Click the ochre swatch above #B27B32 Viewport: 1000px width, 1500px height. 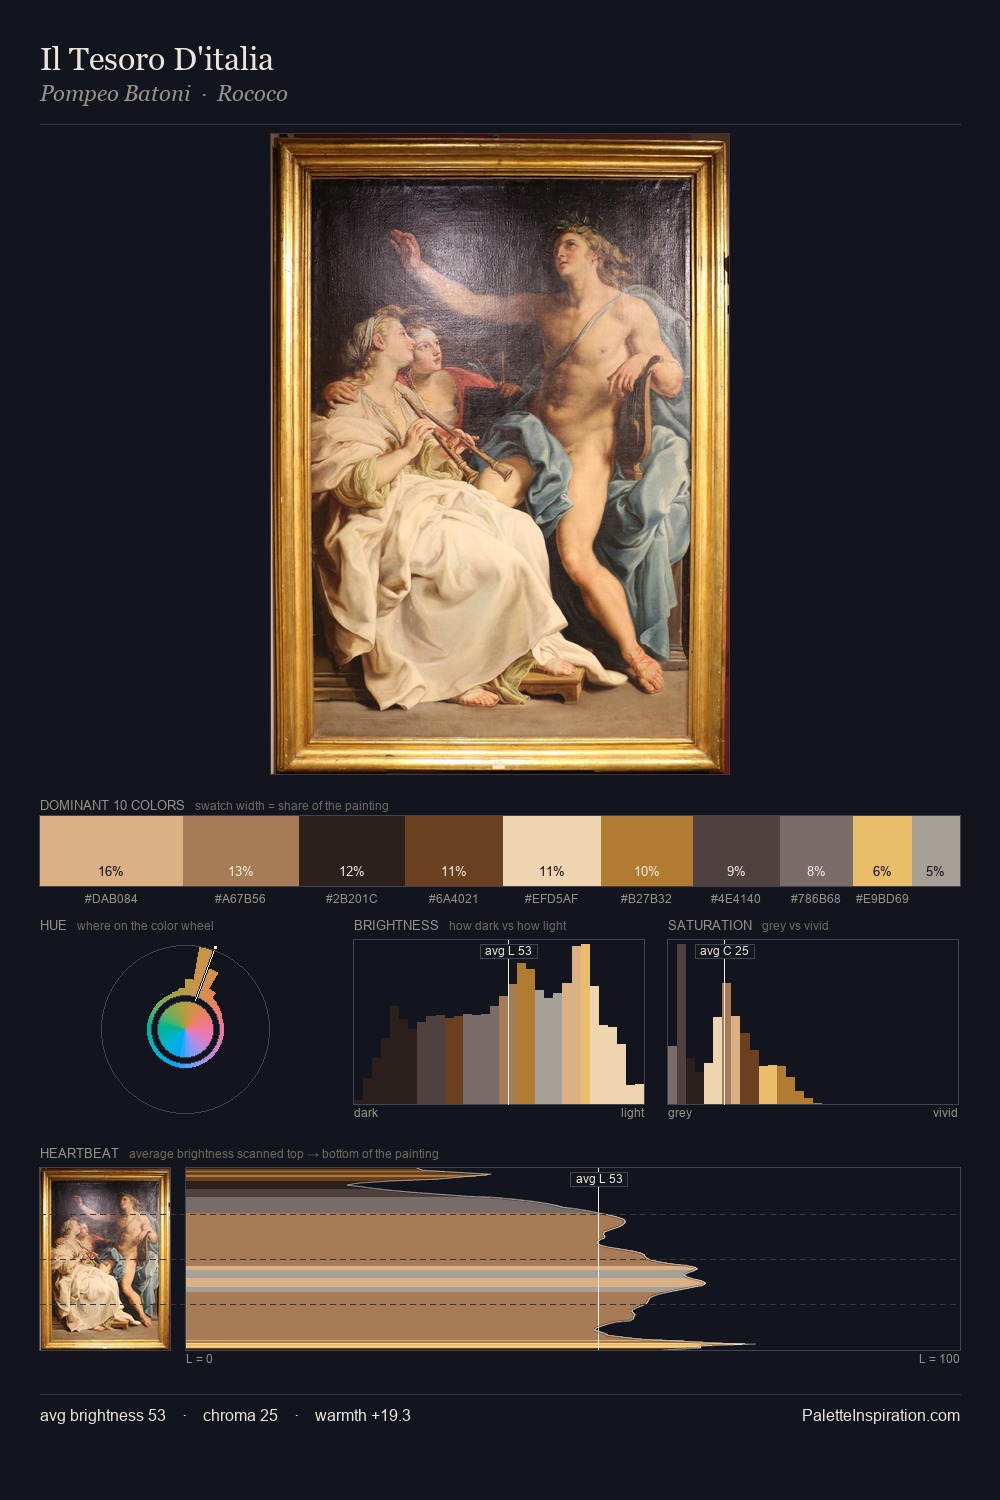pos(647,851)
